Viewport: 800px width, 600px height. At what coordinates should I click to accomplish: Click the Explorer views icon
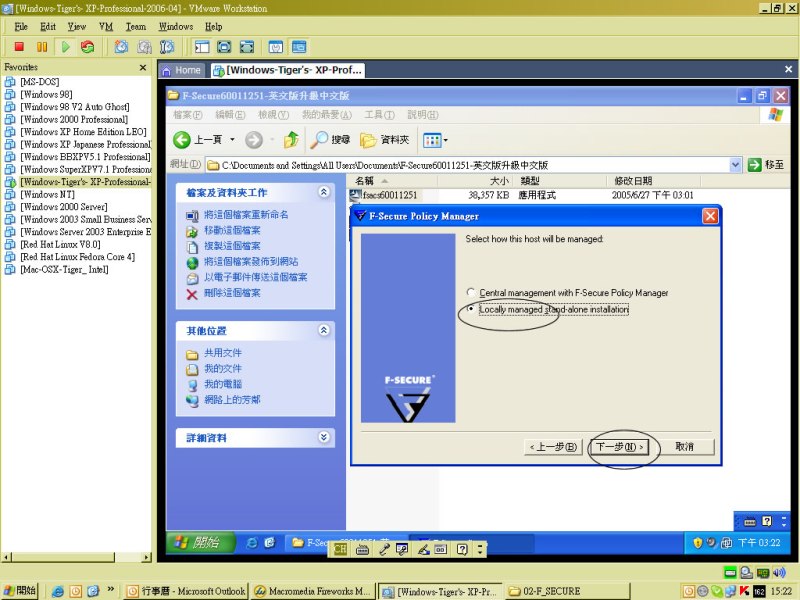432,140
